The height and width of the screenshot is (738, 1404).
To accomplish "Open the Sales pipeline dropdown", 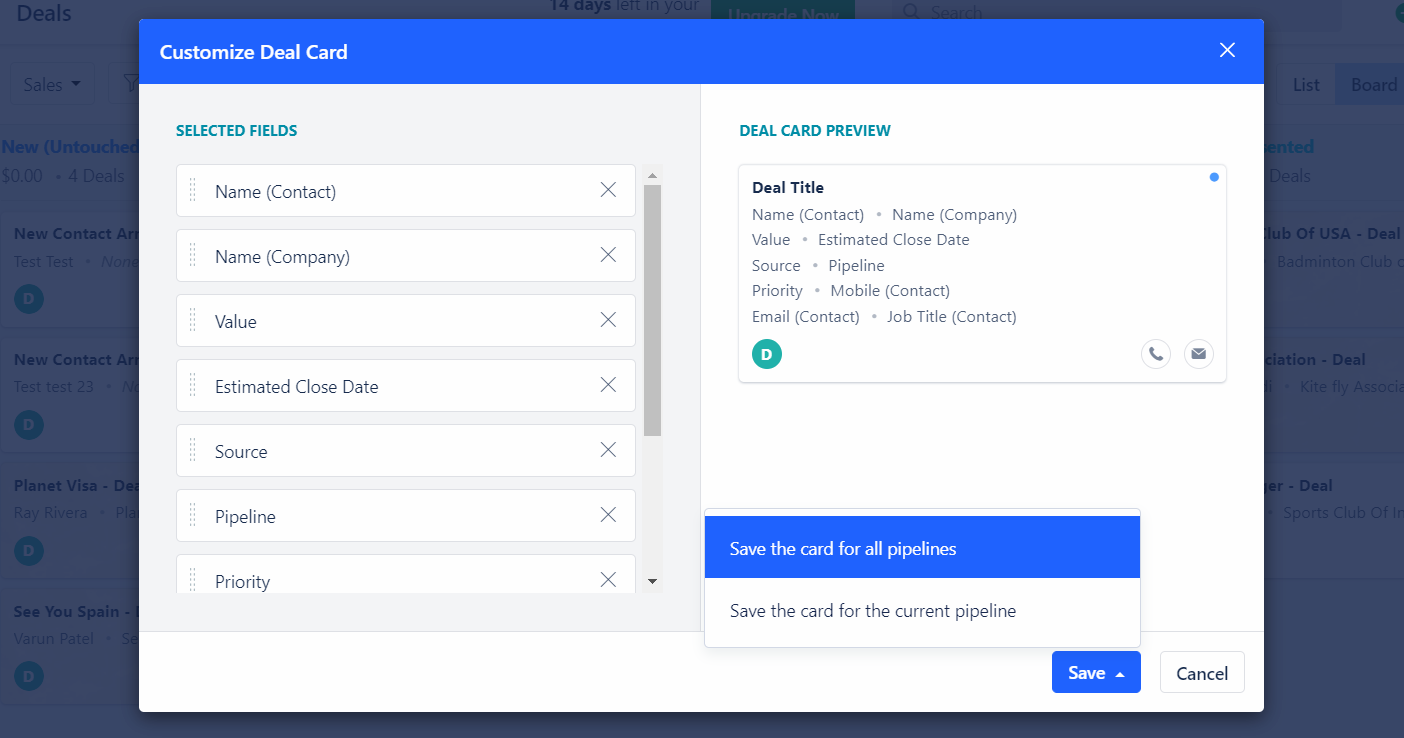I will [52, 83].
